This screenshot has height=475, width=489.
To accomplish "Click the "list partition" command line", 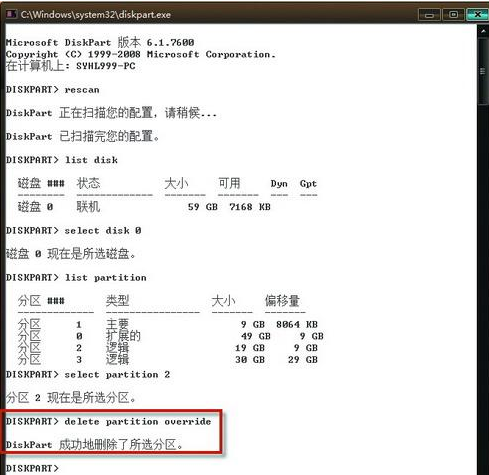I will 76,278.
